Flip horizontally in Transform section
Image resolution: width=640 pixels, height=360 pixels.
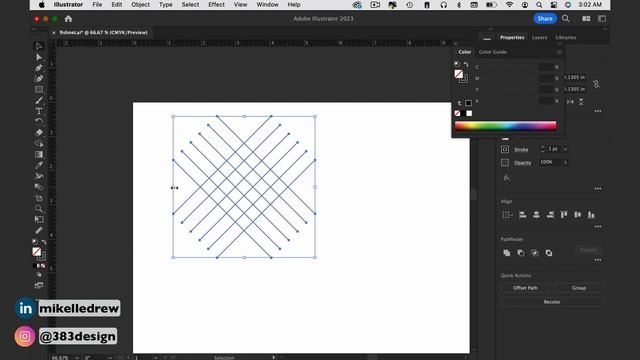click(x=570, y=102)
